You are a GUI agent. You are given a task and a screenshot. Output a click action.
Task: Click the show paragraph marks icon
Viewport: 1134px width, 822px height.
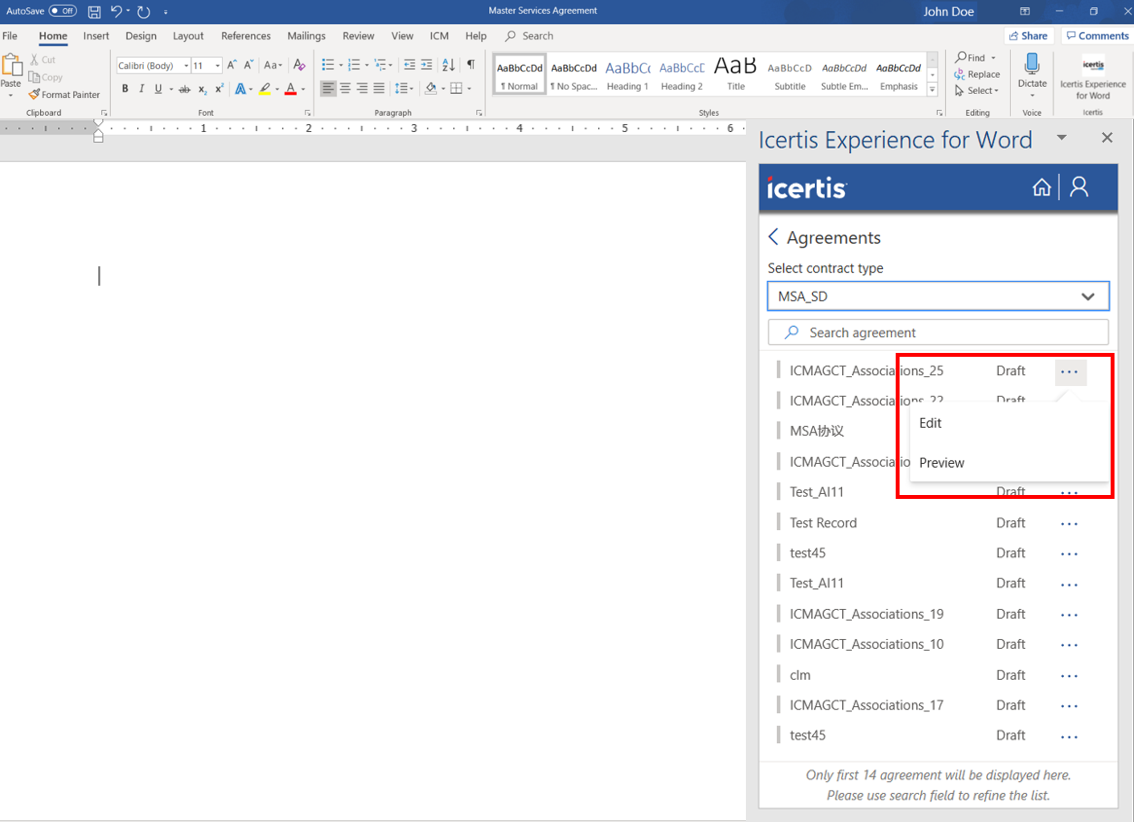(471, 65)
